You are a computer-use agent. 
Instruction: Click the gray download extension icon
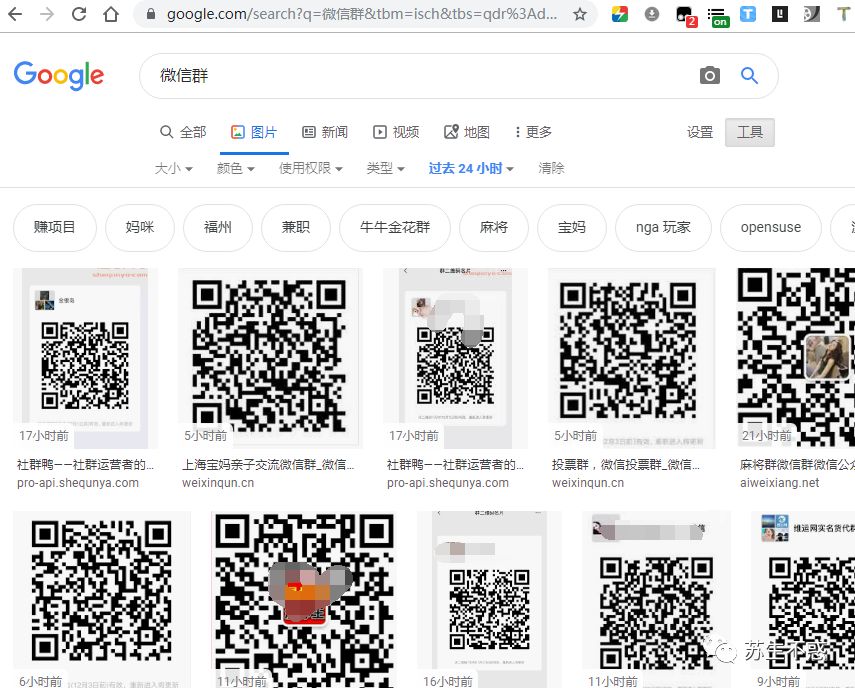[x=652, y=14]
